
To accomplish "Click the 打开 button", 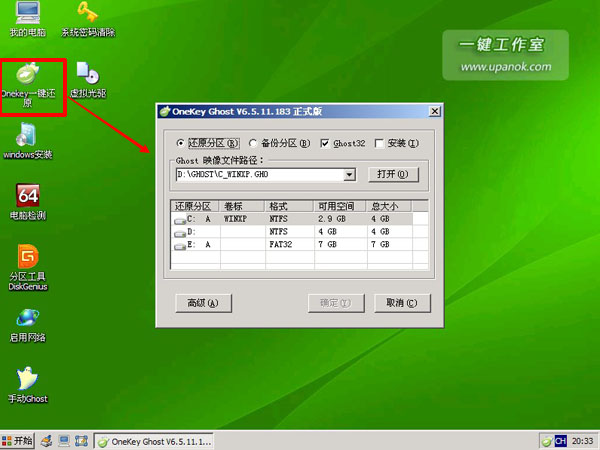I will (393, 174).
